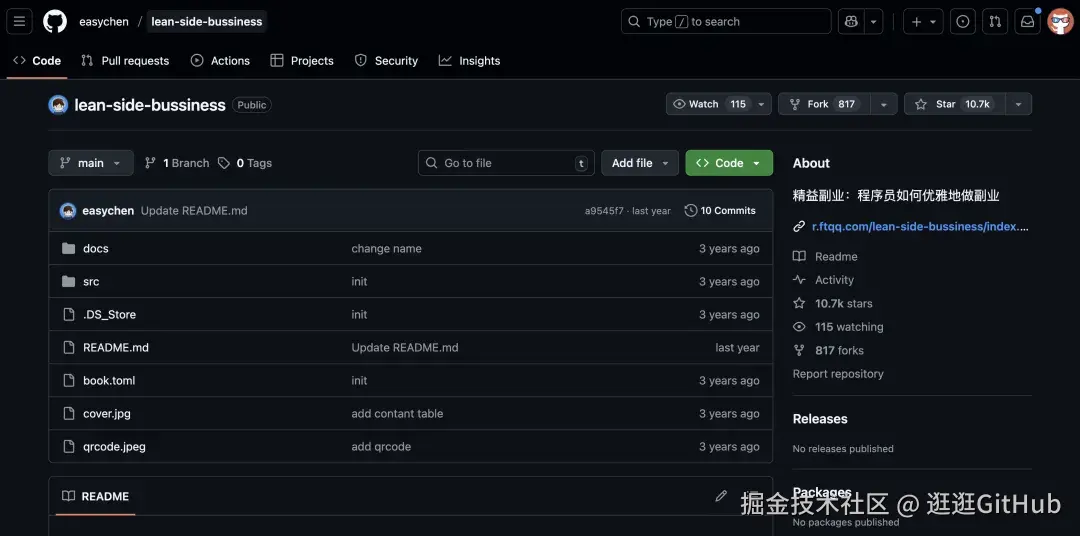Open Copilot chat icon in header
The height and width of the screenshot is (536, 1080).
coord(851,21)
